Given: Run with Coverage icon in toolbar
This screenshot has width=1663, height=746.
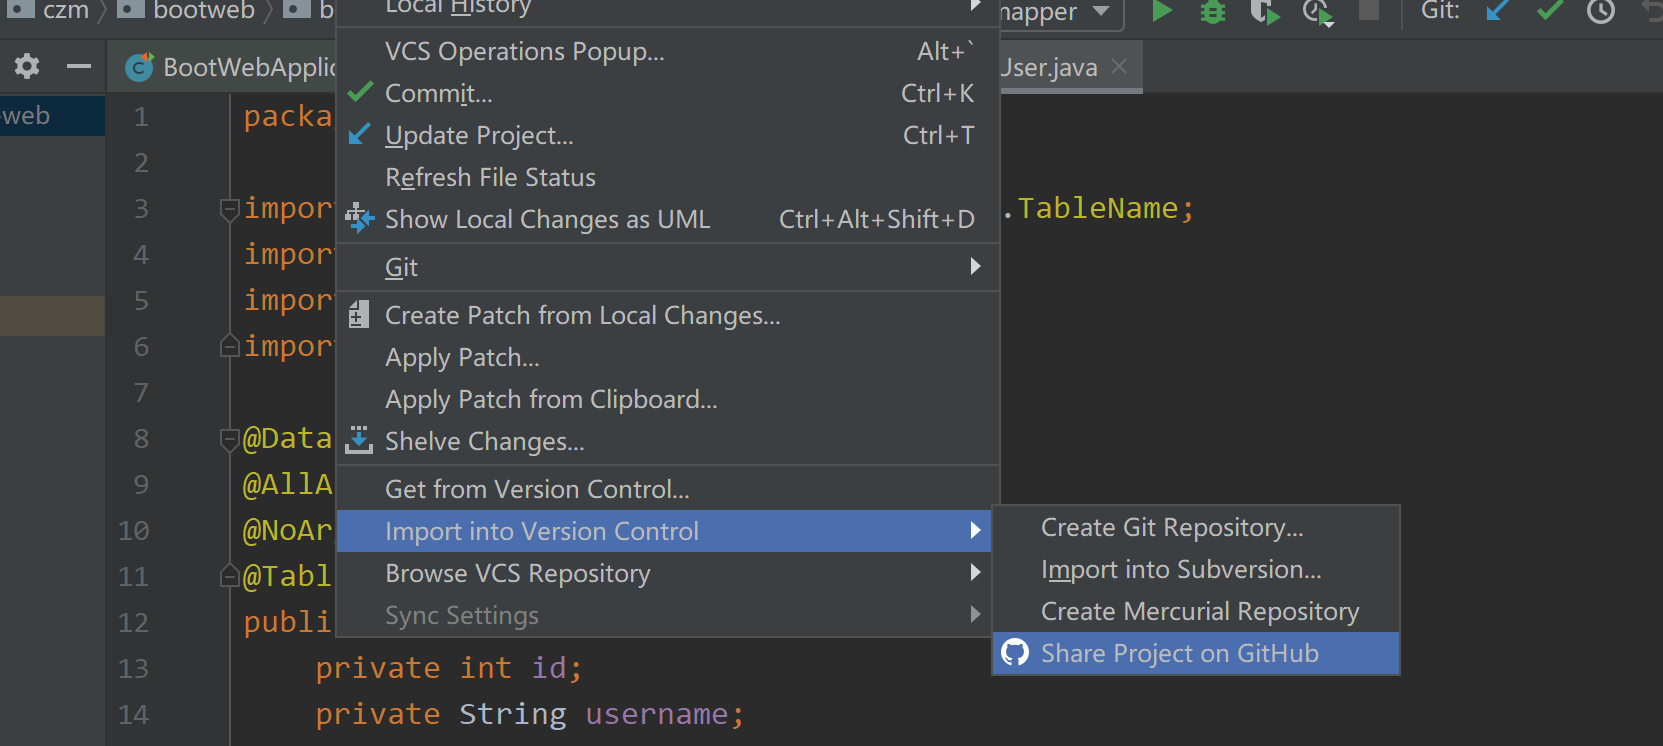Looking at the screenshot, I should click(x=1265, y=13).
